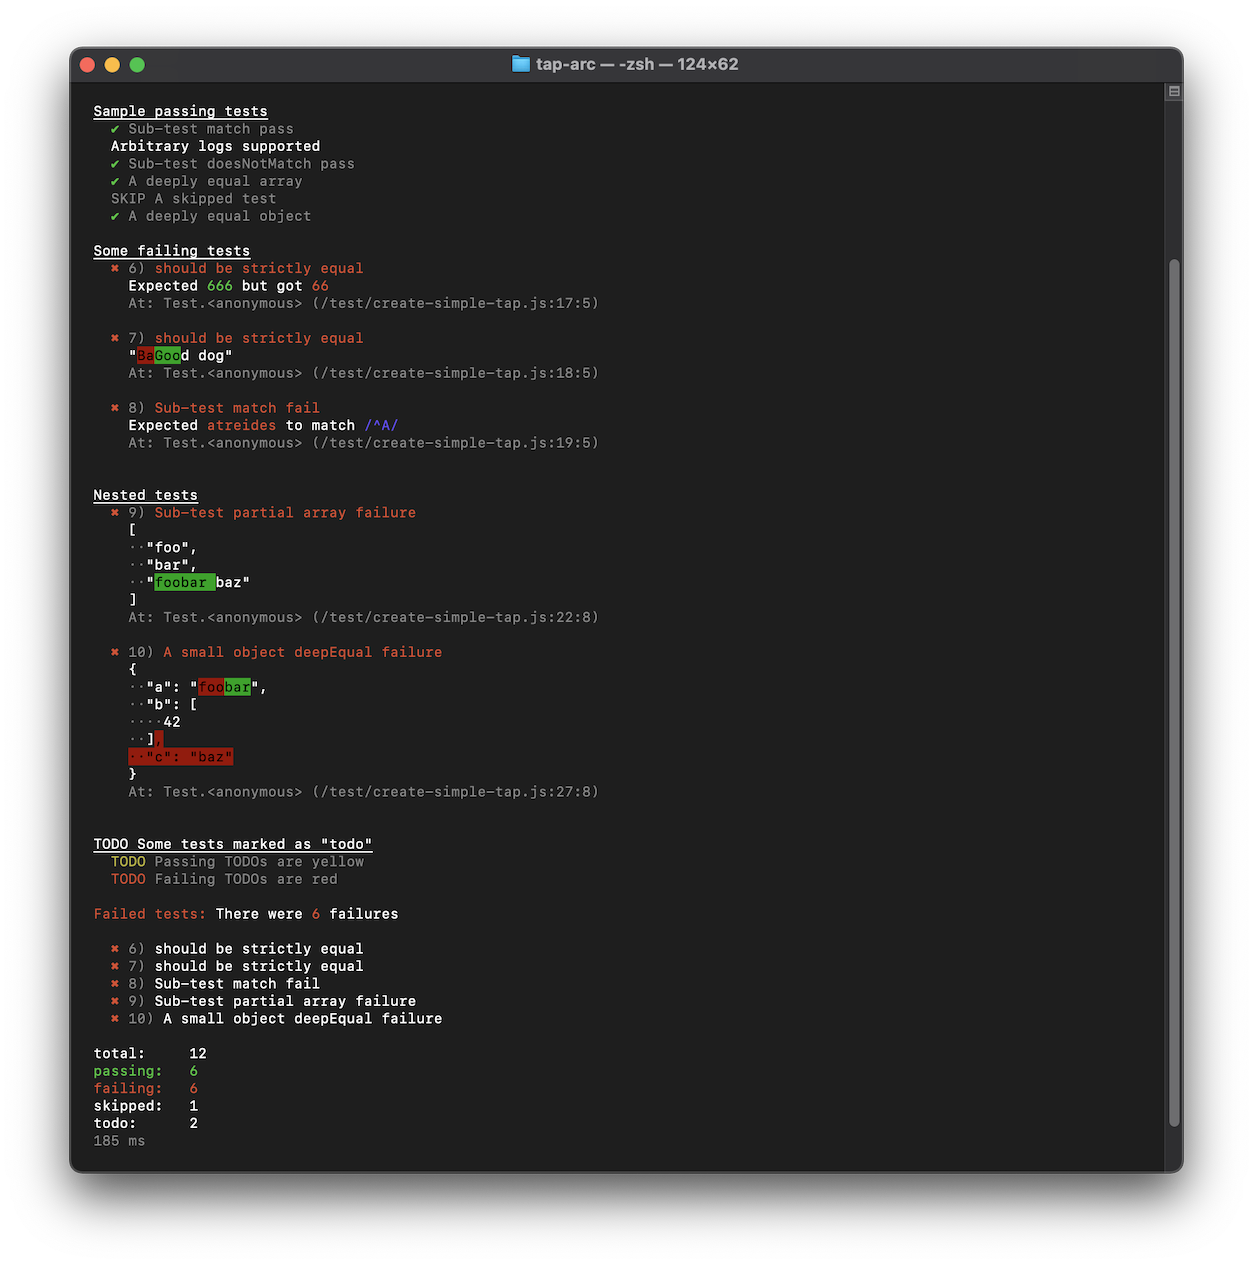
Task: Click the red highlighted "c": "baz" line
Action: pyautogui.click(x=180, y=757)
